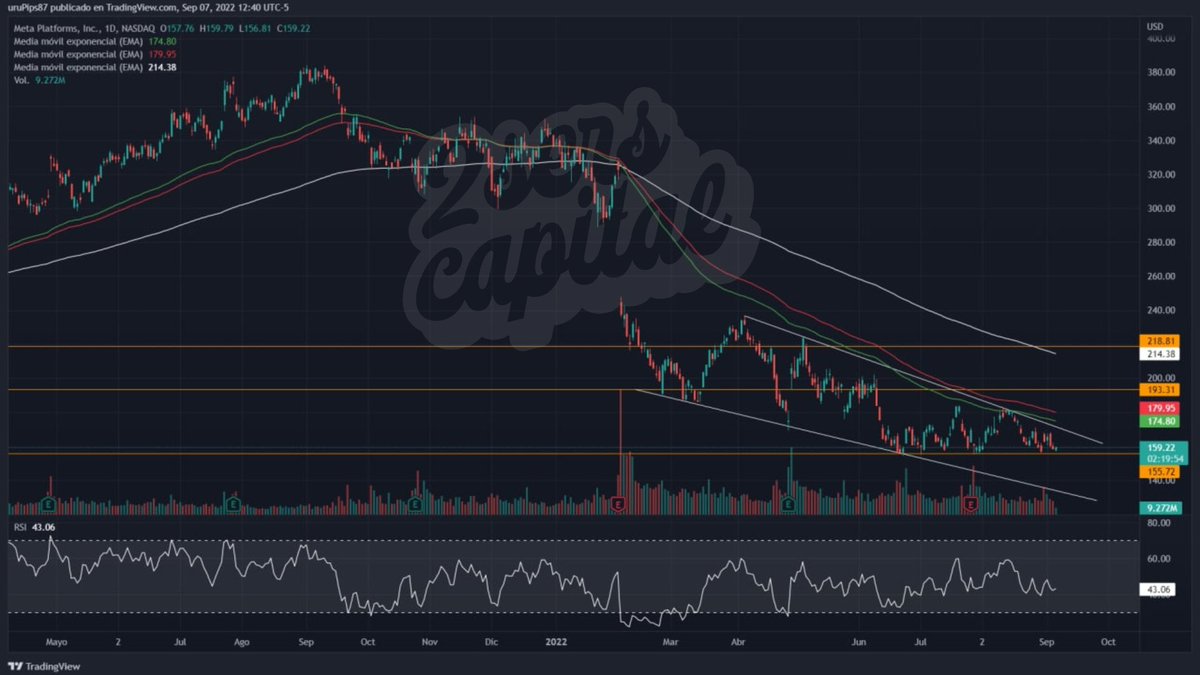
Task: Click the 9.272M volume axis label
Action: pos(1160,508)
